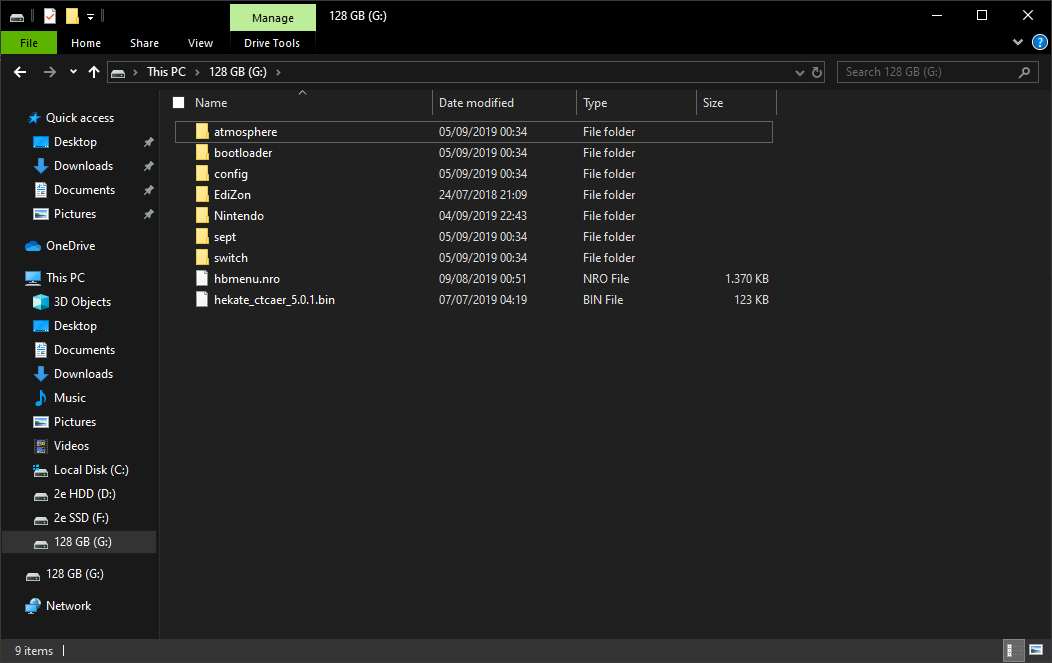Click the Up one level arrow
Viewport: 1052px width, 663px height.
tap(94, 72)
